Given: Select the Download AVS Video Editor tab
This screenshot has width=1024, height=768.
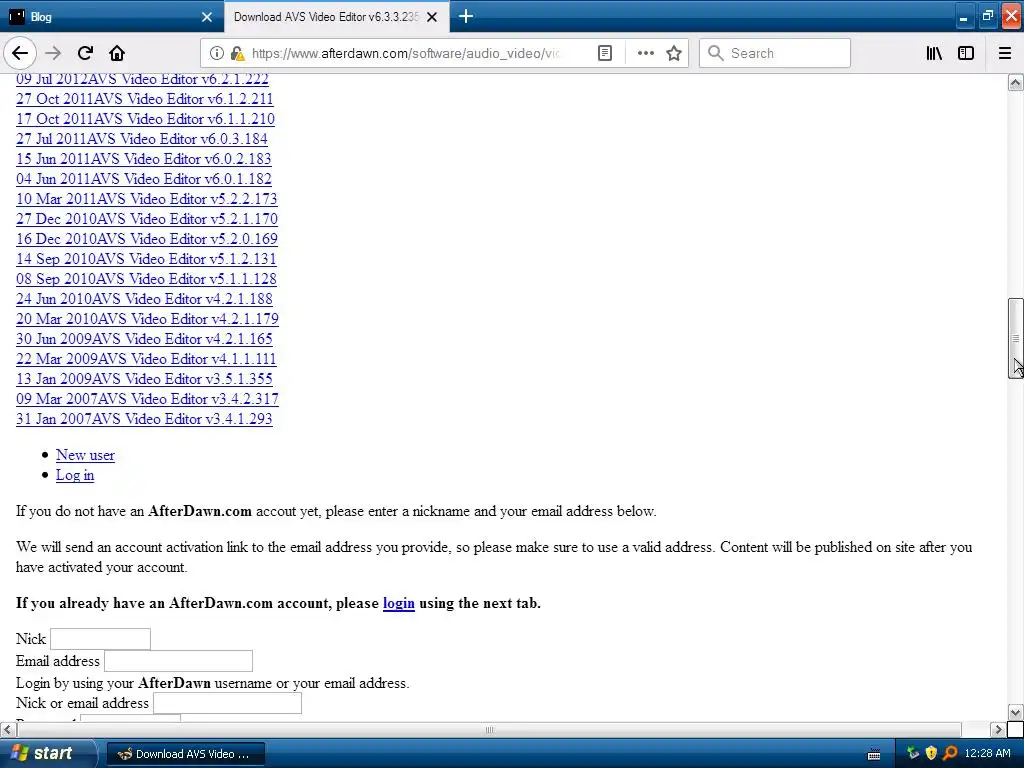Looking at the screenshot, I should (x=336, y=16).
